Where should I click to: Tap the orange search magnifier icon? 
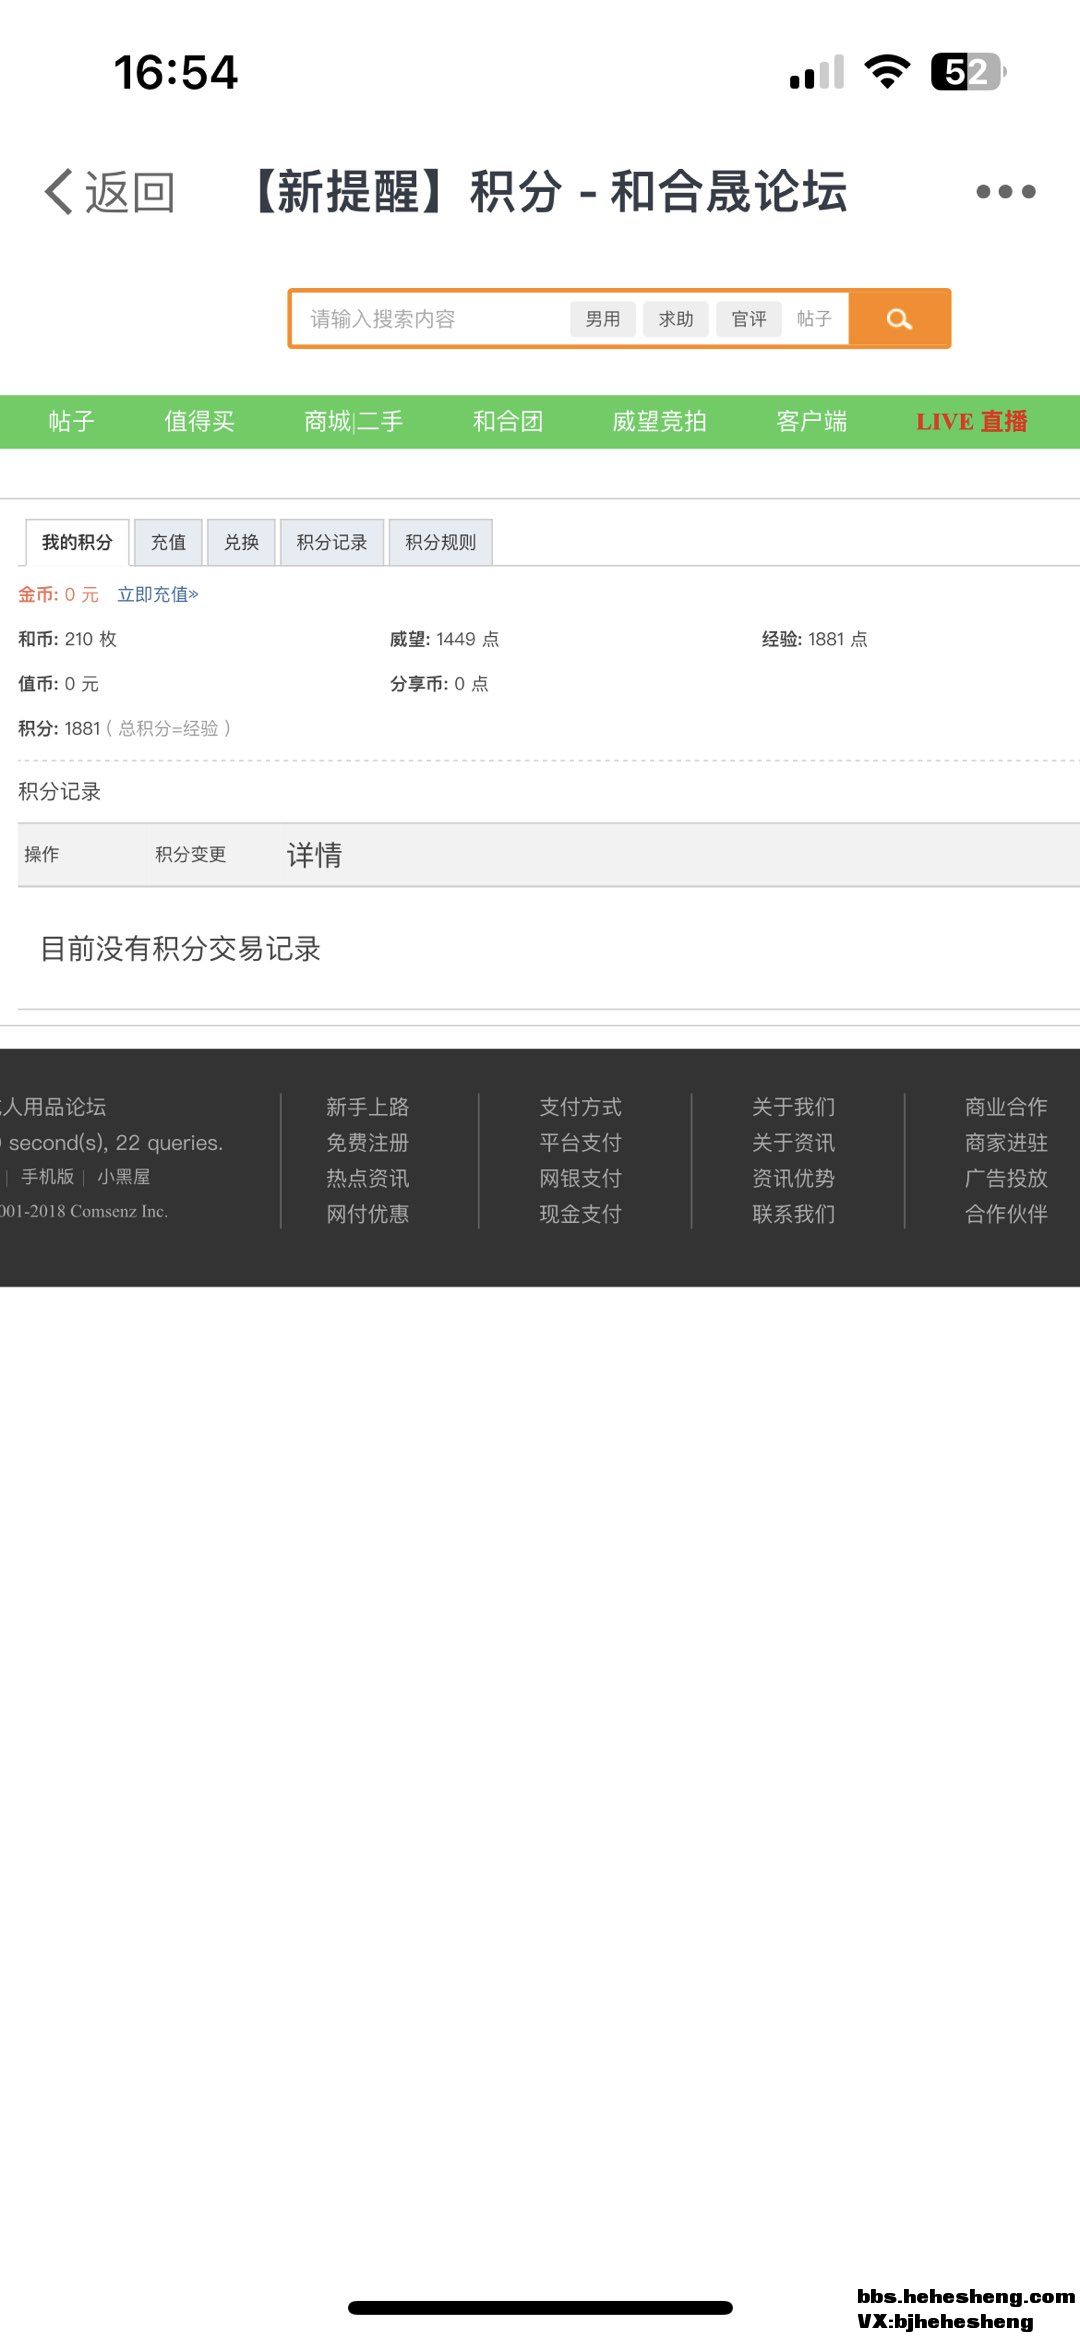pos(899,319)
